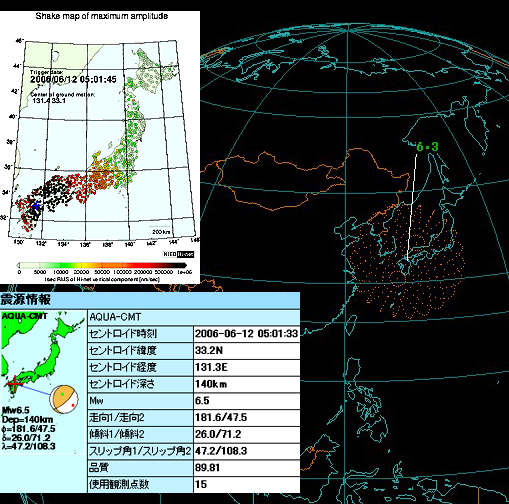Click the white epicenter line on the globe
This screenshot has height=504, width=509.
tap(412, 207)
